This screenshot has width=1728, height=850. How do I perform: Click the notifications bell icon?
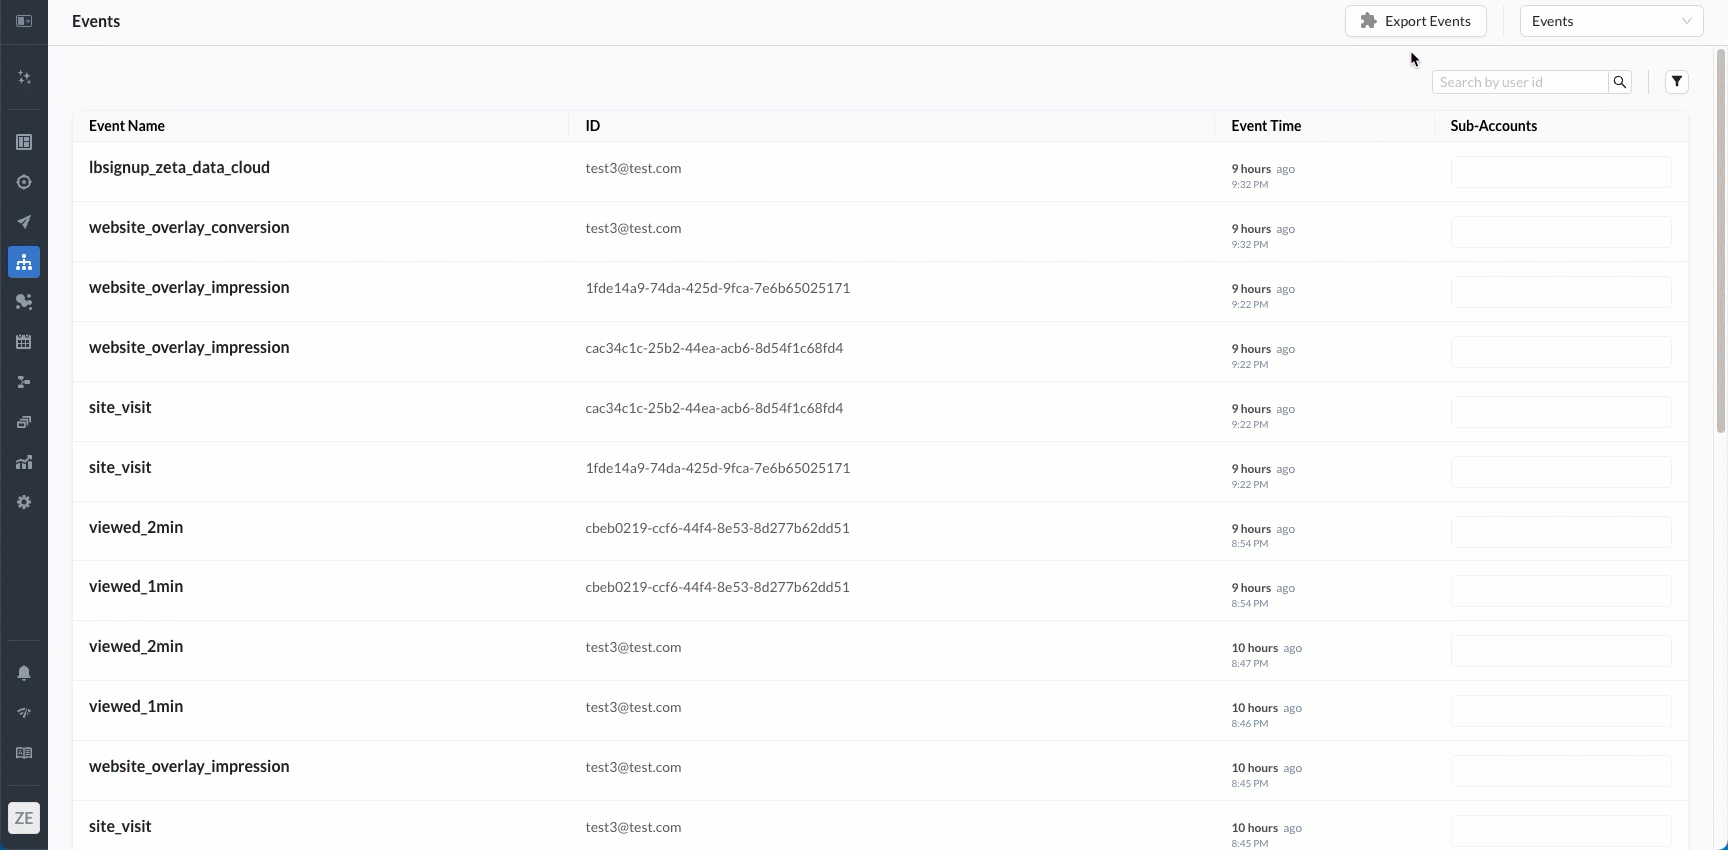pos(24,673)
